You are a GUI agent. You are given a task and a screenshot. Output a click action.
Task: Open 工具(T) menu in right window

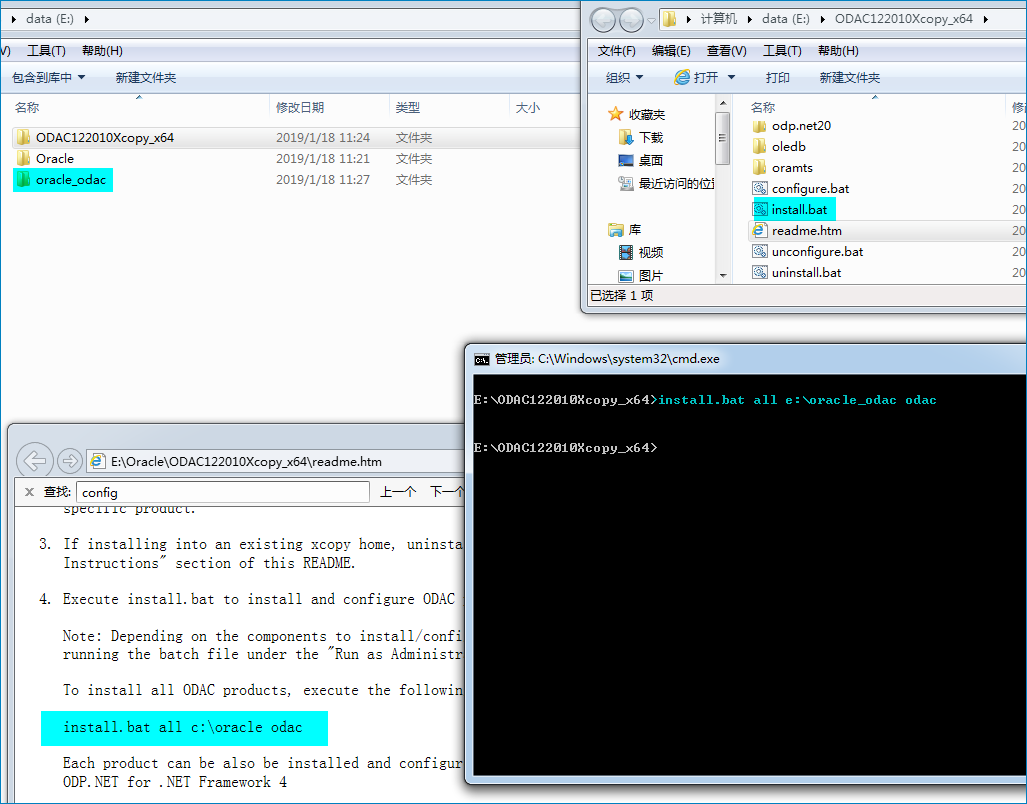(782, 51)
